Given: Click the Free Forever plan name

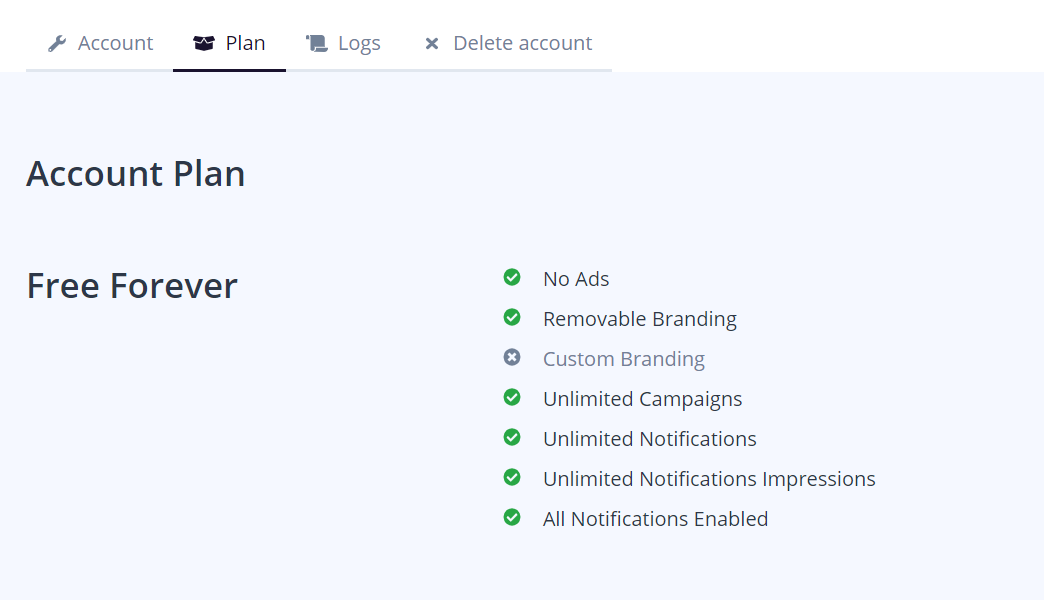Looking at the screenshot, I should 132,286.
